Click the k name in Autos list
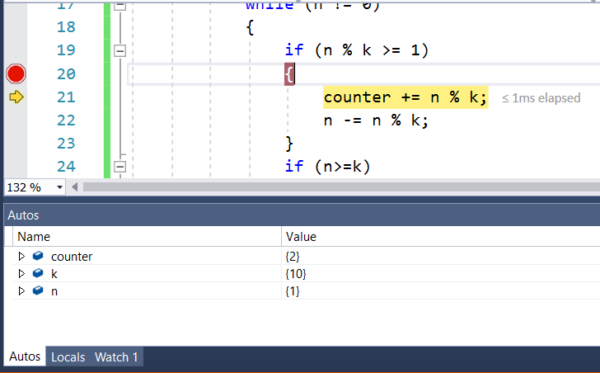The height and width of the screenshot is (373, 600). [x=54, y=274]
